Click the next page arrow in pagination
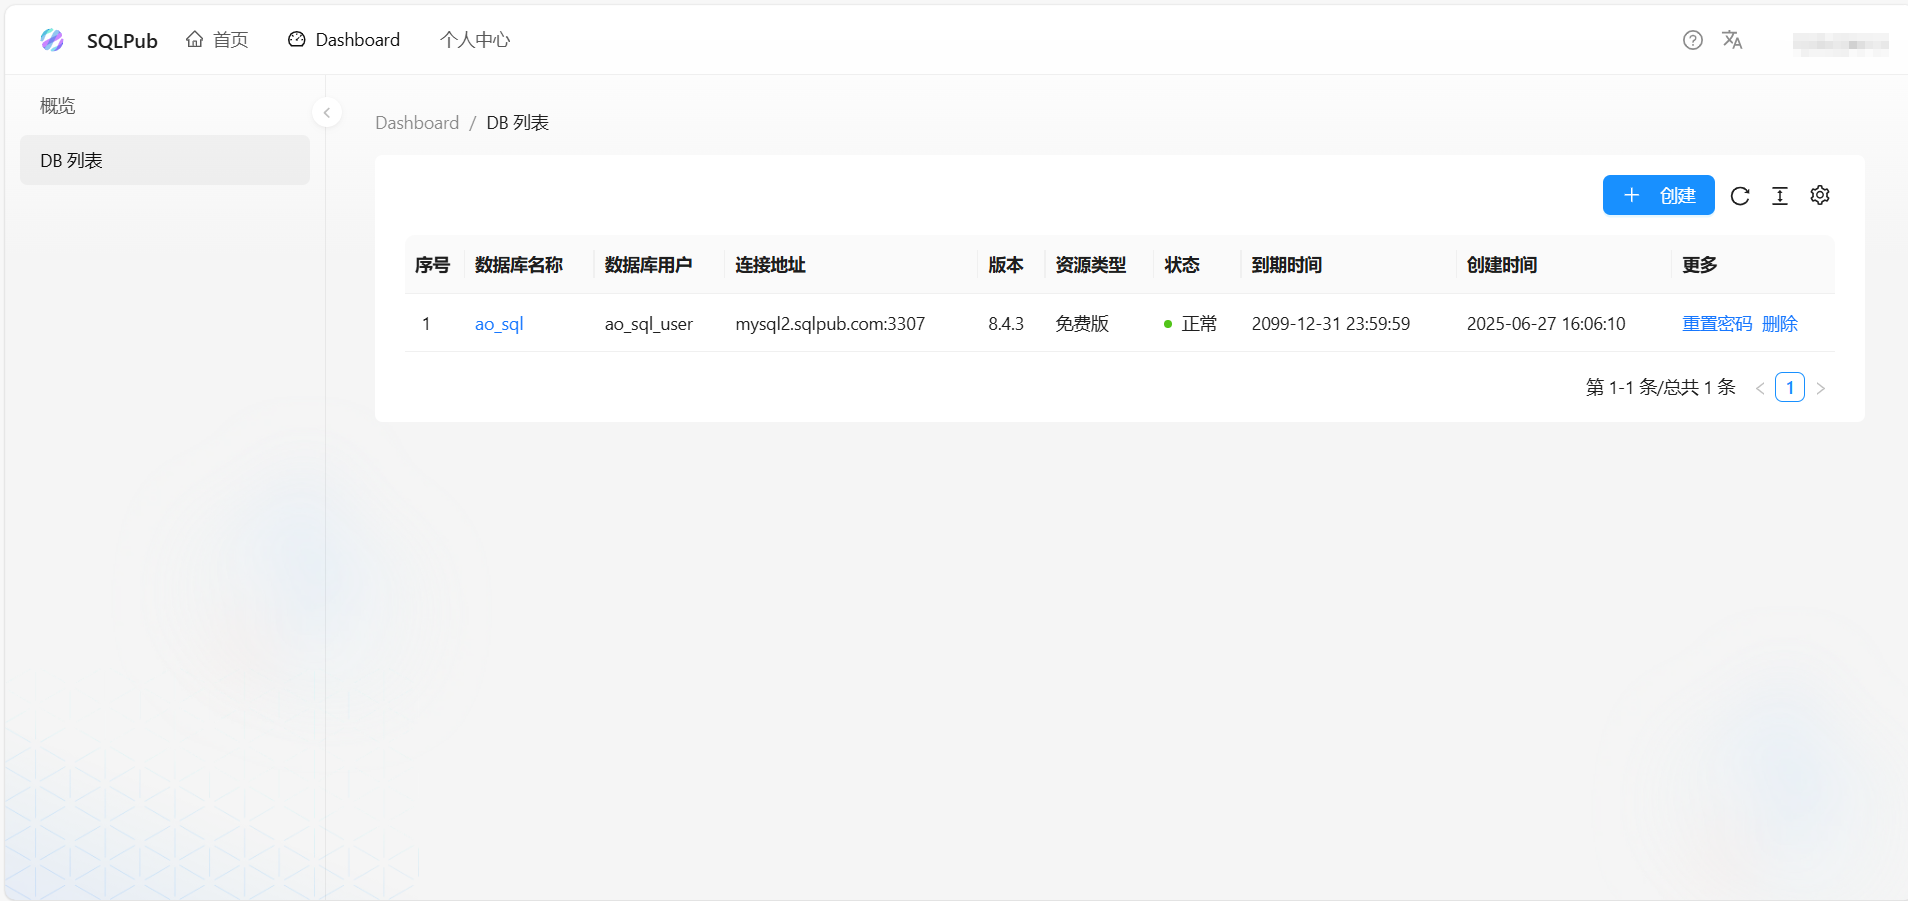This screenshot has width=1908, height=901. (1822, 388)
